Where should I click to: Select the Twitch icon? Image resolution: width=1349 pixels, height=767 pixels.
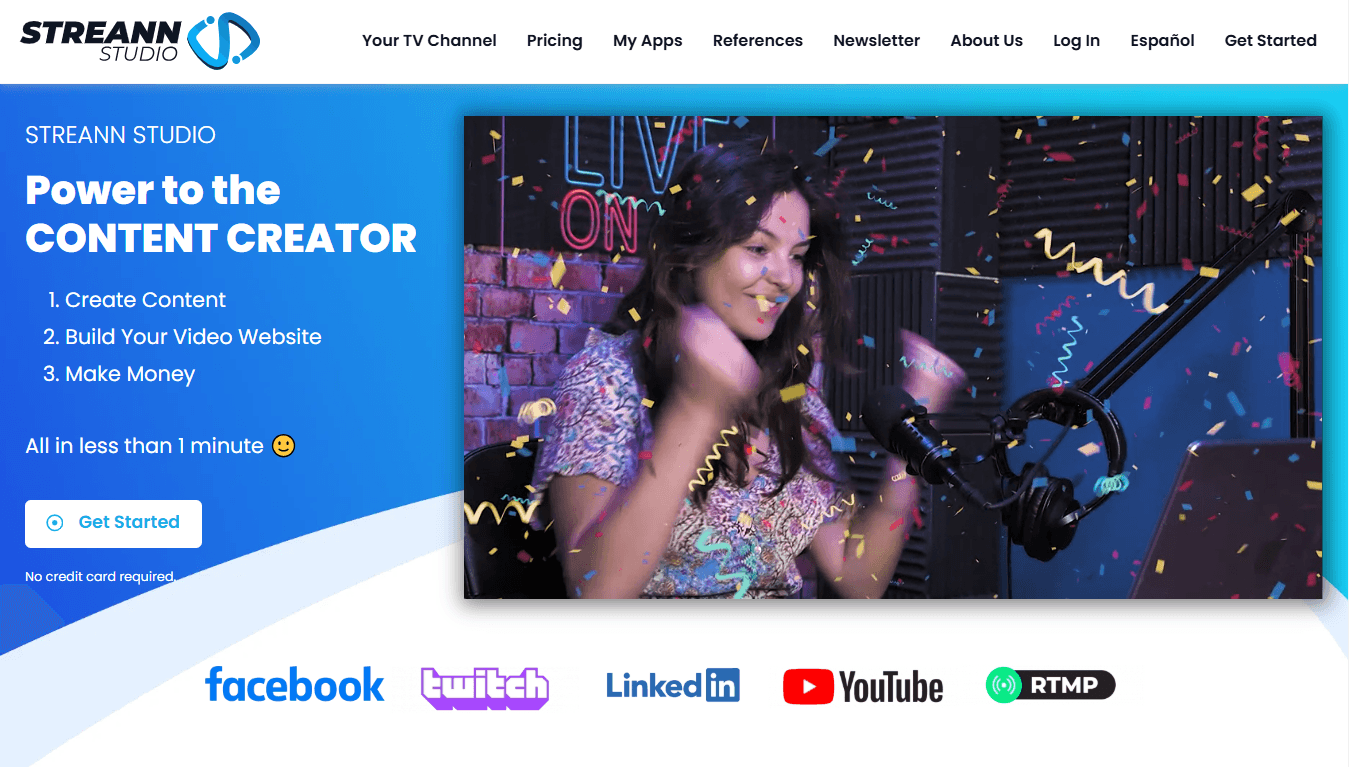(x=485, y=685)
